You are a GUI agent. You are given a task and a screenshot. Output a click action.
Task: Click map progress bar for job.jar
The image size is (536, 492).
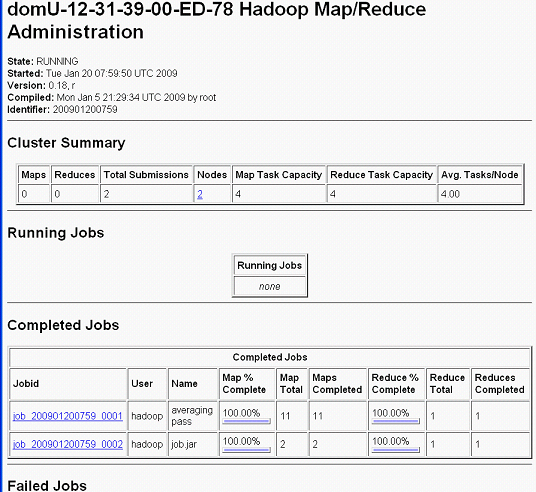[x=246, y=450]
